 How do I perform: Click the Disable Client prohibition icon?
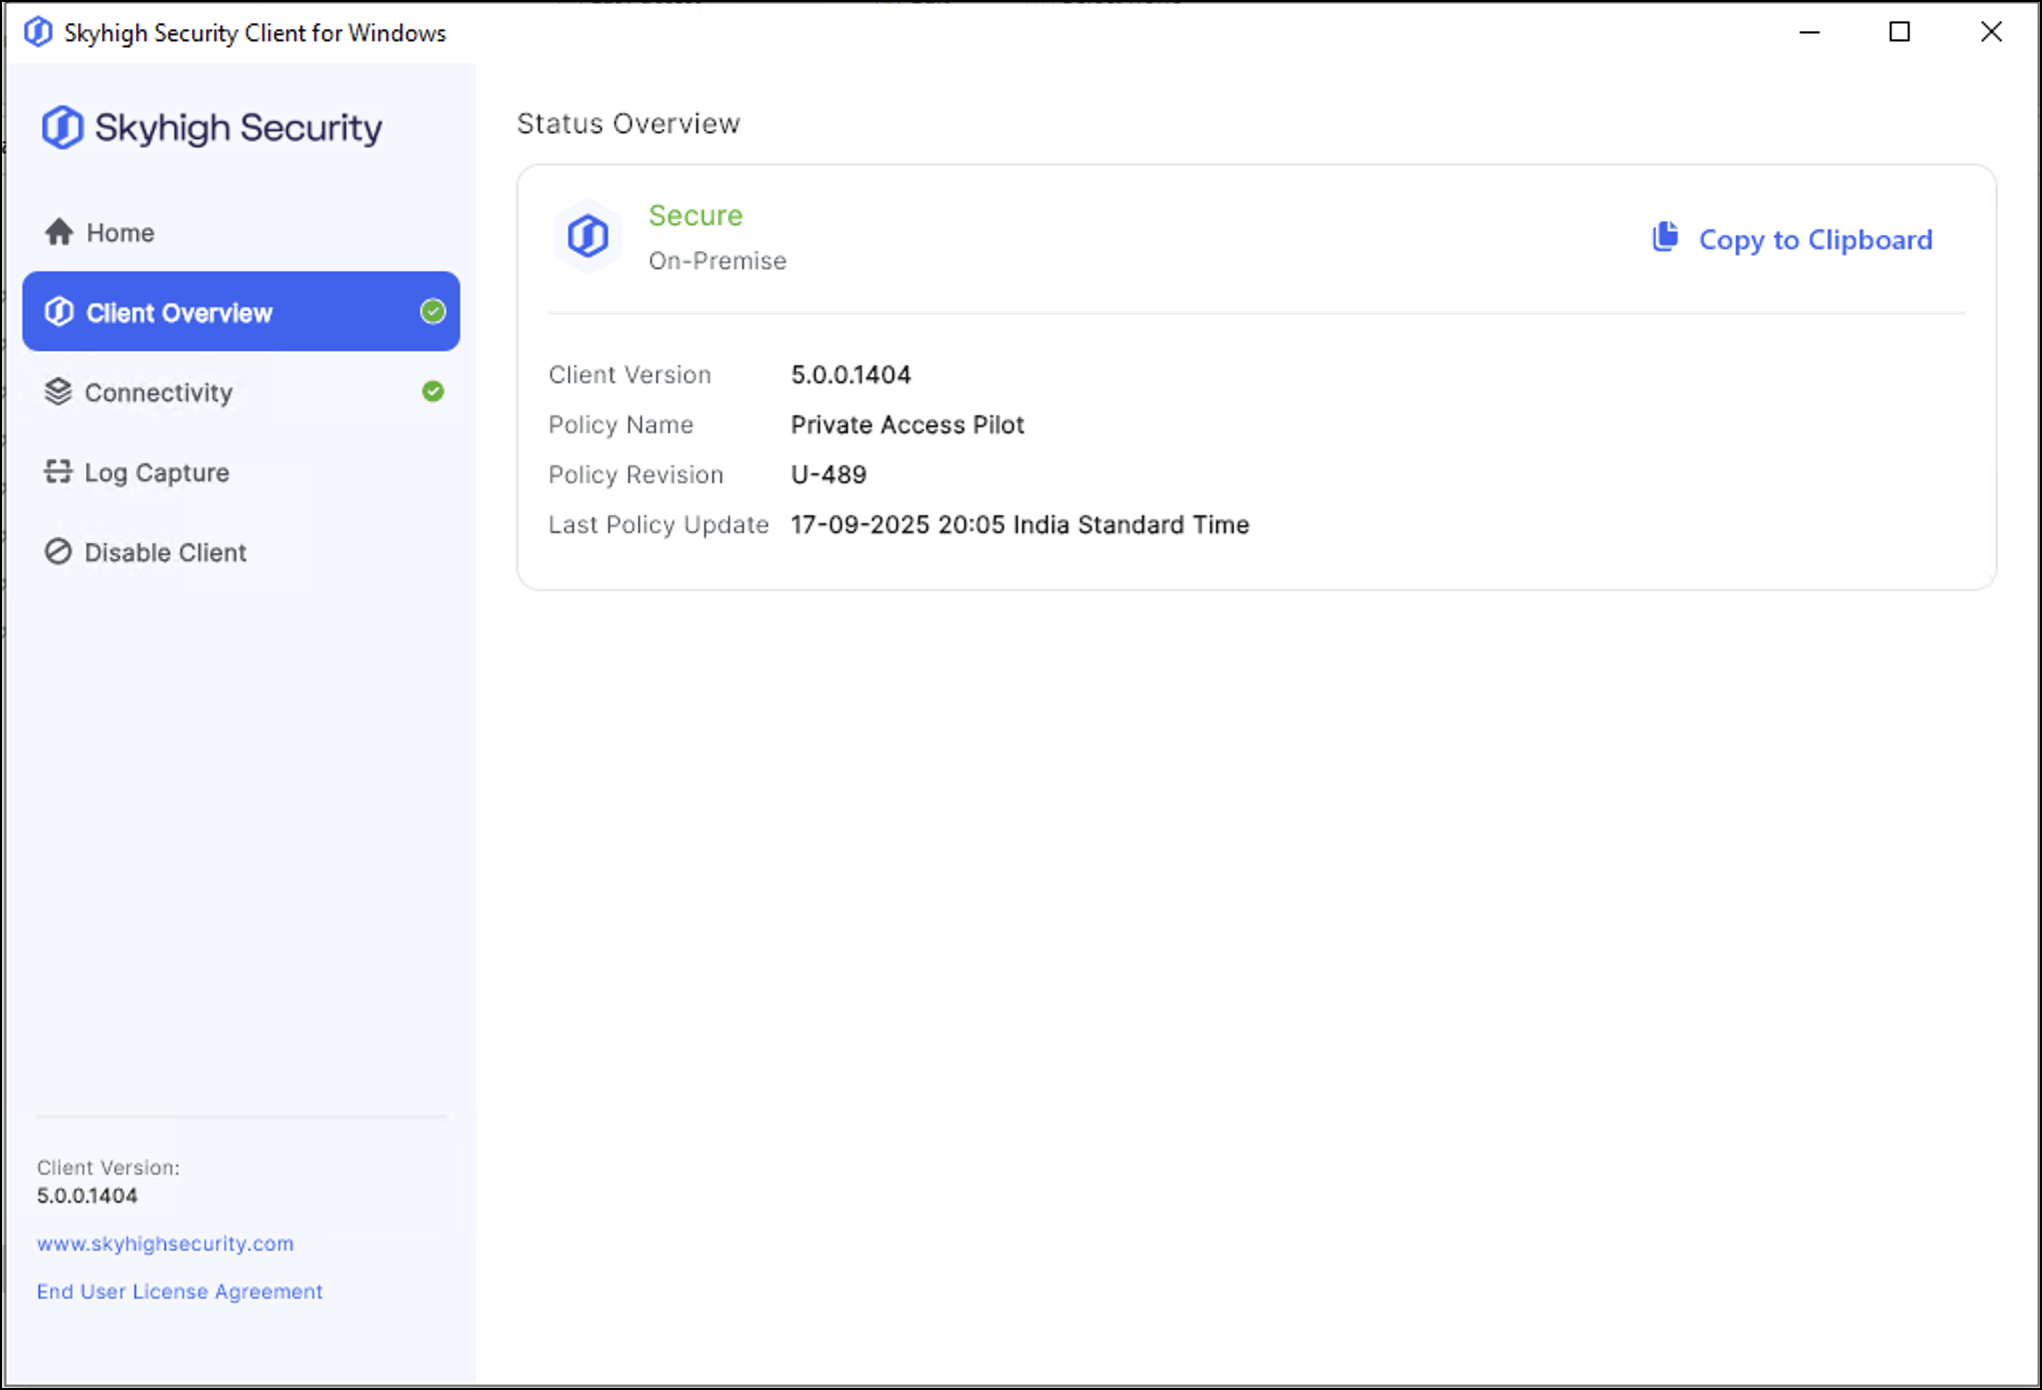coord(58,552)
